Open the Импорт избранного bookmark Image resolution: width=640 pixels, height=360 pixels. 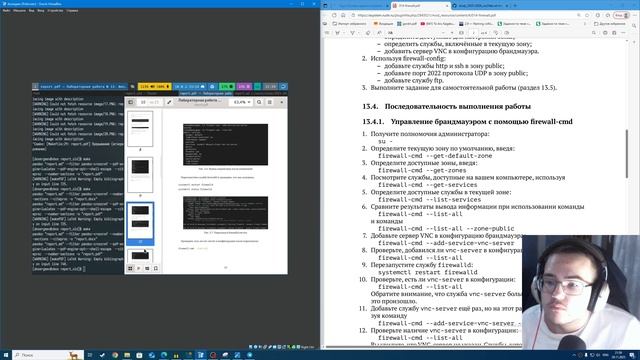pos(349,24)
